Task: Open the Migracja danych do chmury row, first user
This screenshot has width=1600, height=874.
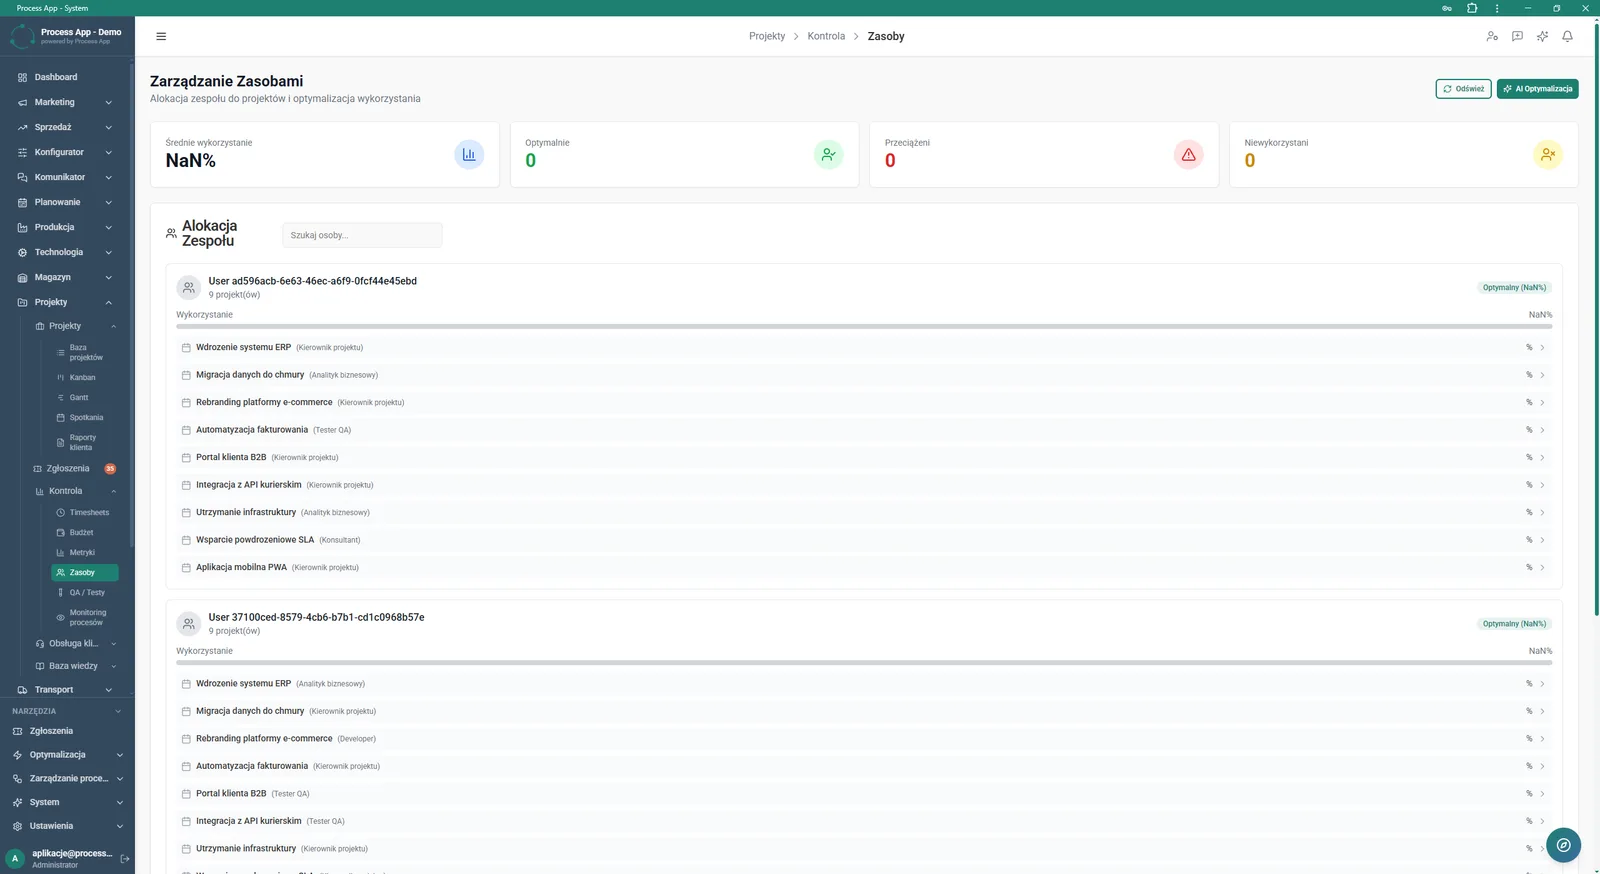Action: [864, 375]
